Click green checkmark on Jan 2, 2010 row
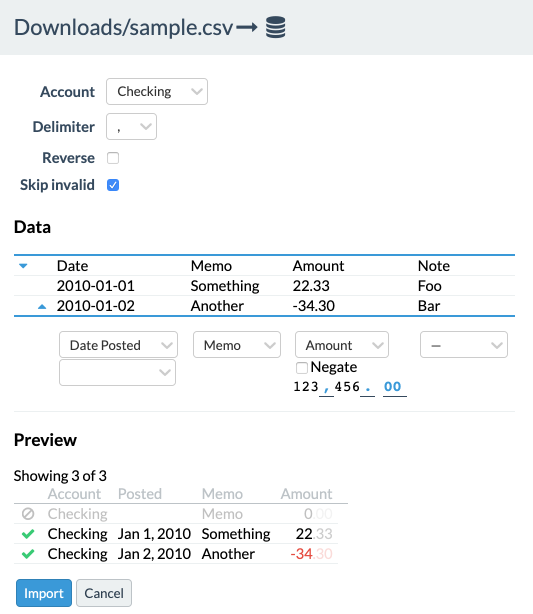Image resolution: width=533 pixels, height=614 pixels. (28, 554)
